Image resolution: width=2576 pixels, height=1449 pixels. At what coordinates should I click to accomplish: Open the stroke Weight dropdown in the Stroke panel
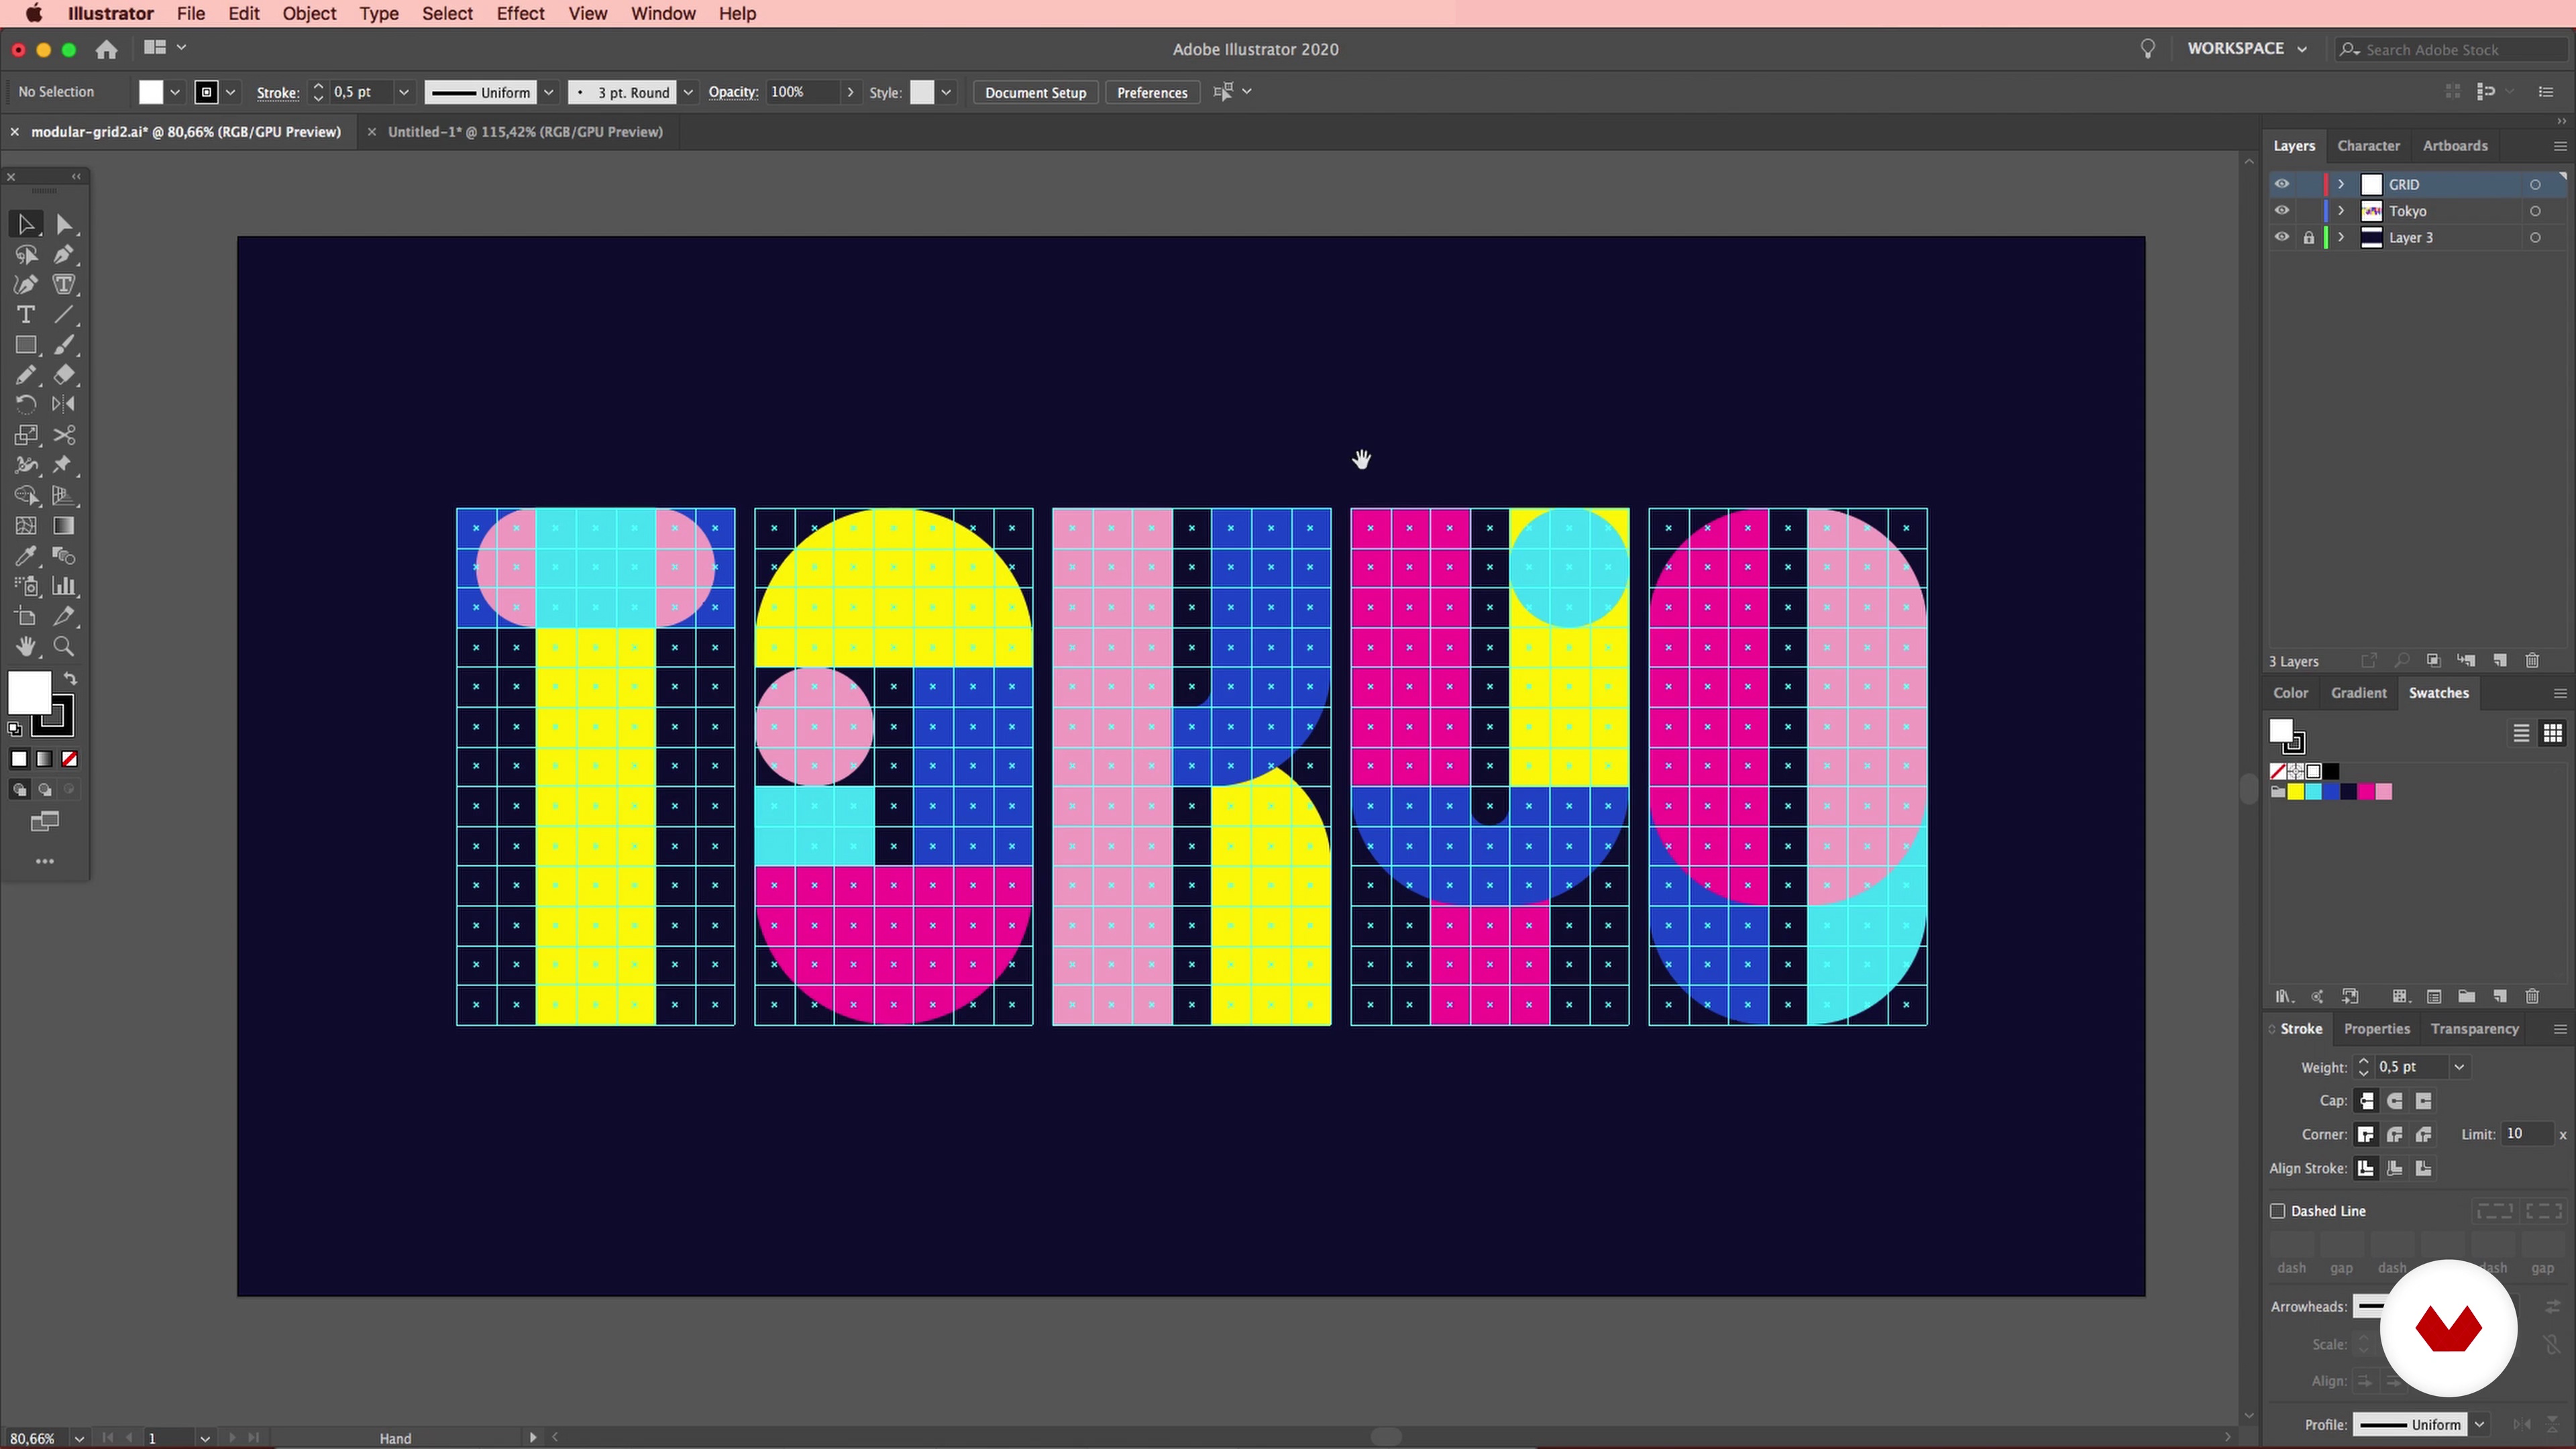(x=2459, y=1068)
